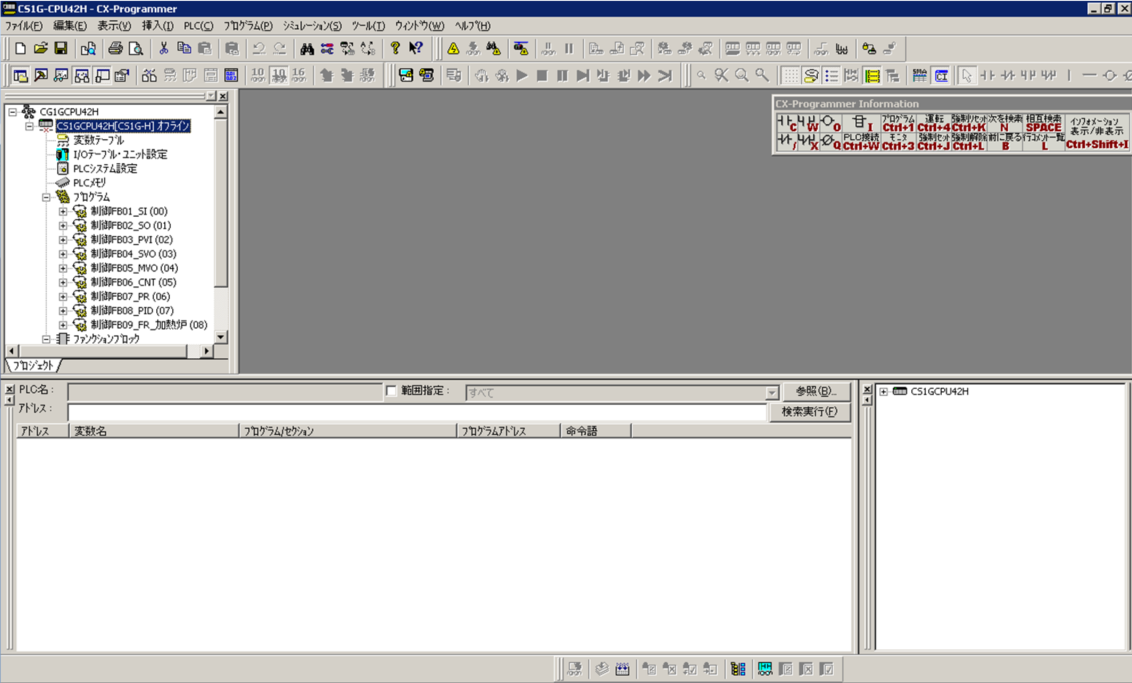This screenshot has width=1132, height=683.
Task: Open the シミュレーション(S) menu
Action: [x=311, y=26]
